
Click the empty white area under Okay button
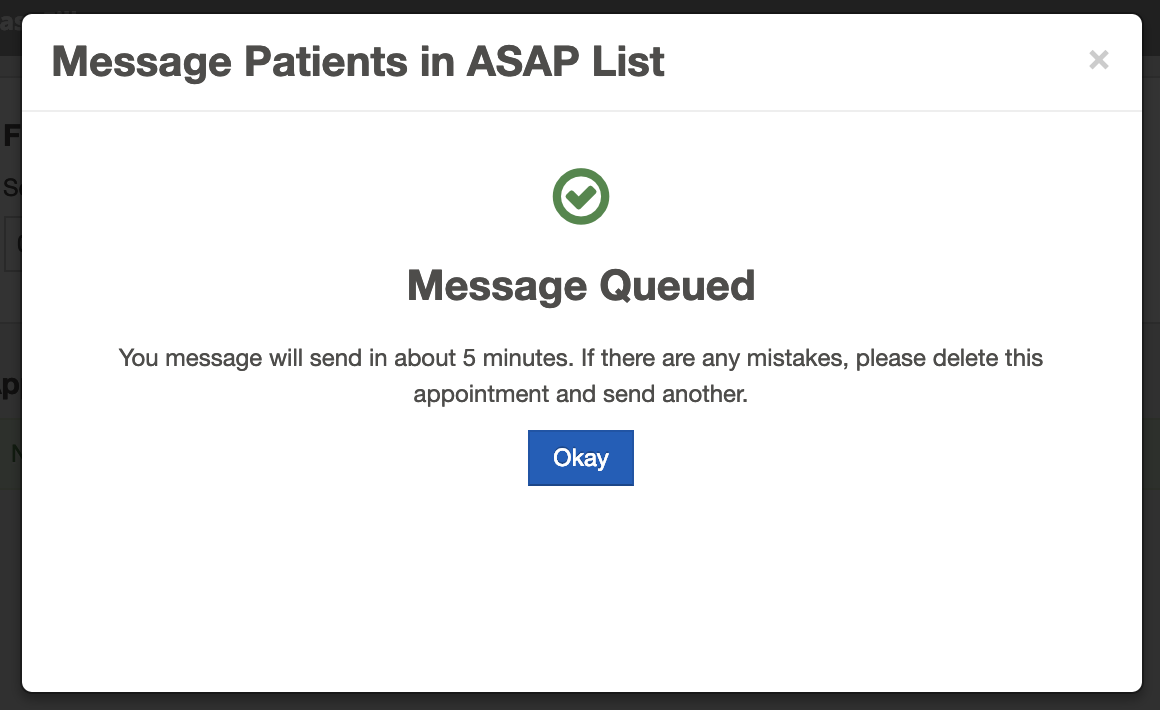tap(580, 580)
